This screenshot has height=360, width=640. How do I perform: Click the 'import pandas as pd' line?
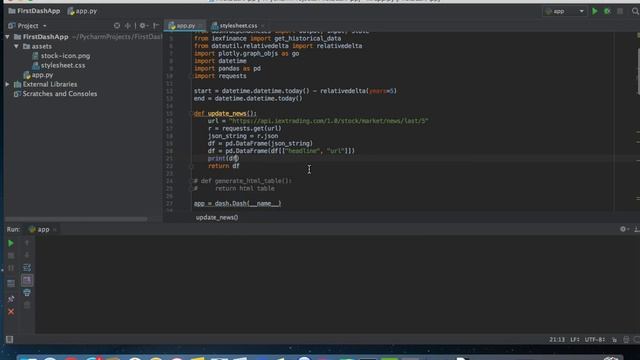tap(227, 69)
